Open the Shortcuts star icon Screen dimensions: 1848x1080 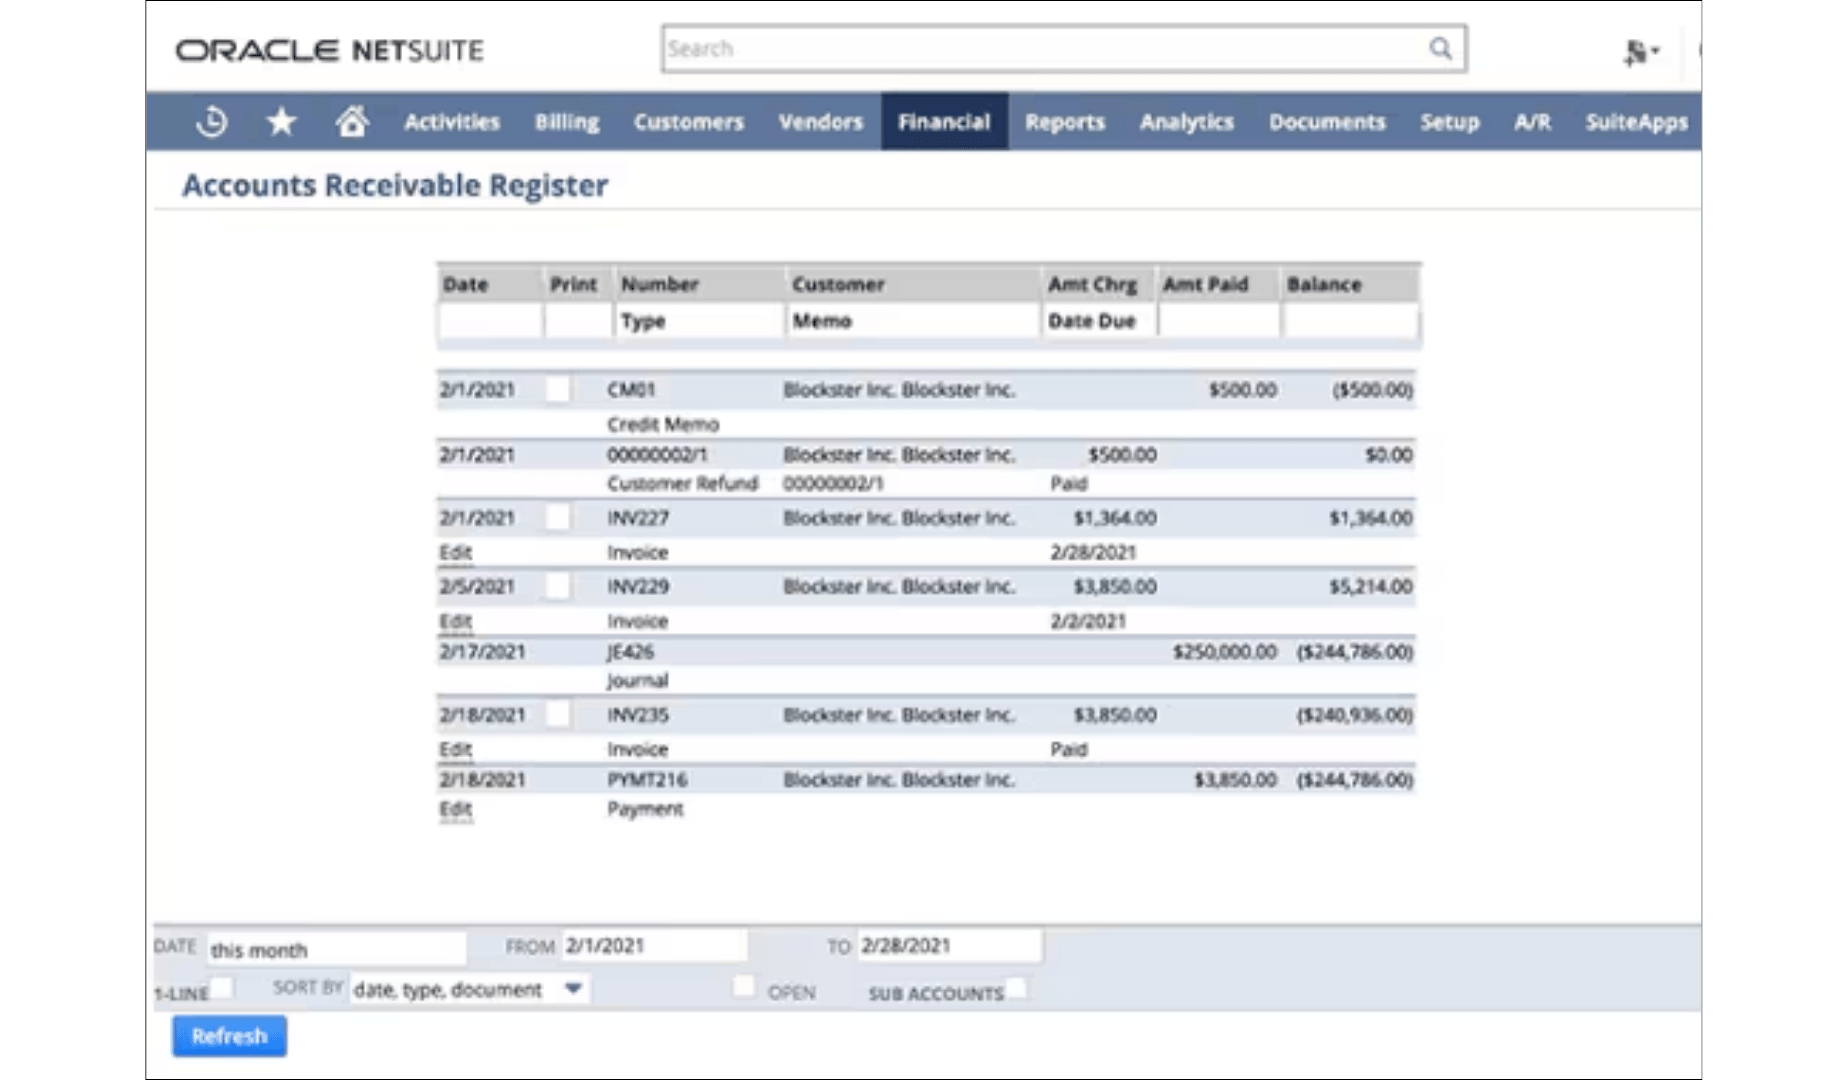coord(281,121)
